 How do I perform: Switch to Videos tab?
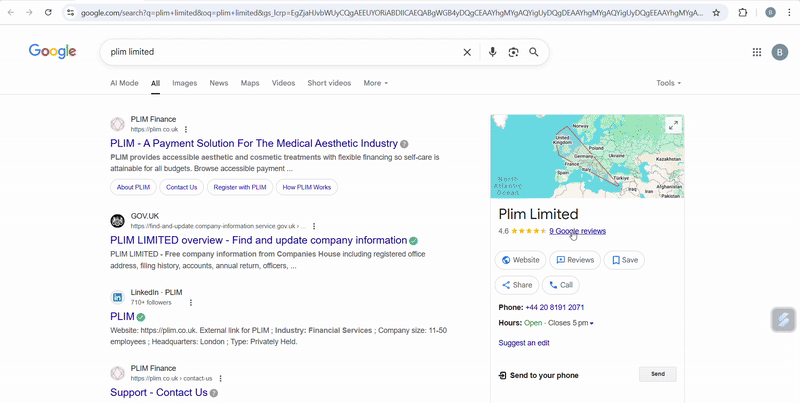[x=283, y=83]
